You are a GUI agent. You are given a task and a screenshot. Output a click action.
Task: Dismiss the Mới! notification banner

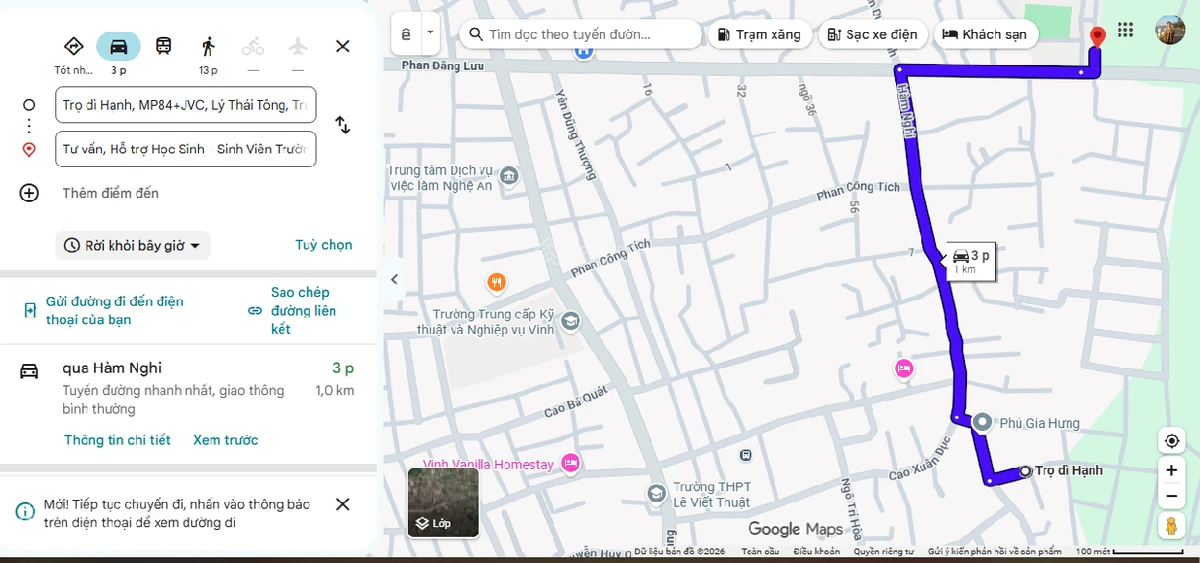point(343,504)
